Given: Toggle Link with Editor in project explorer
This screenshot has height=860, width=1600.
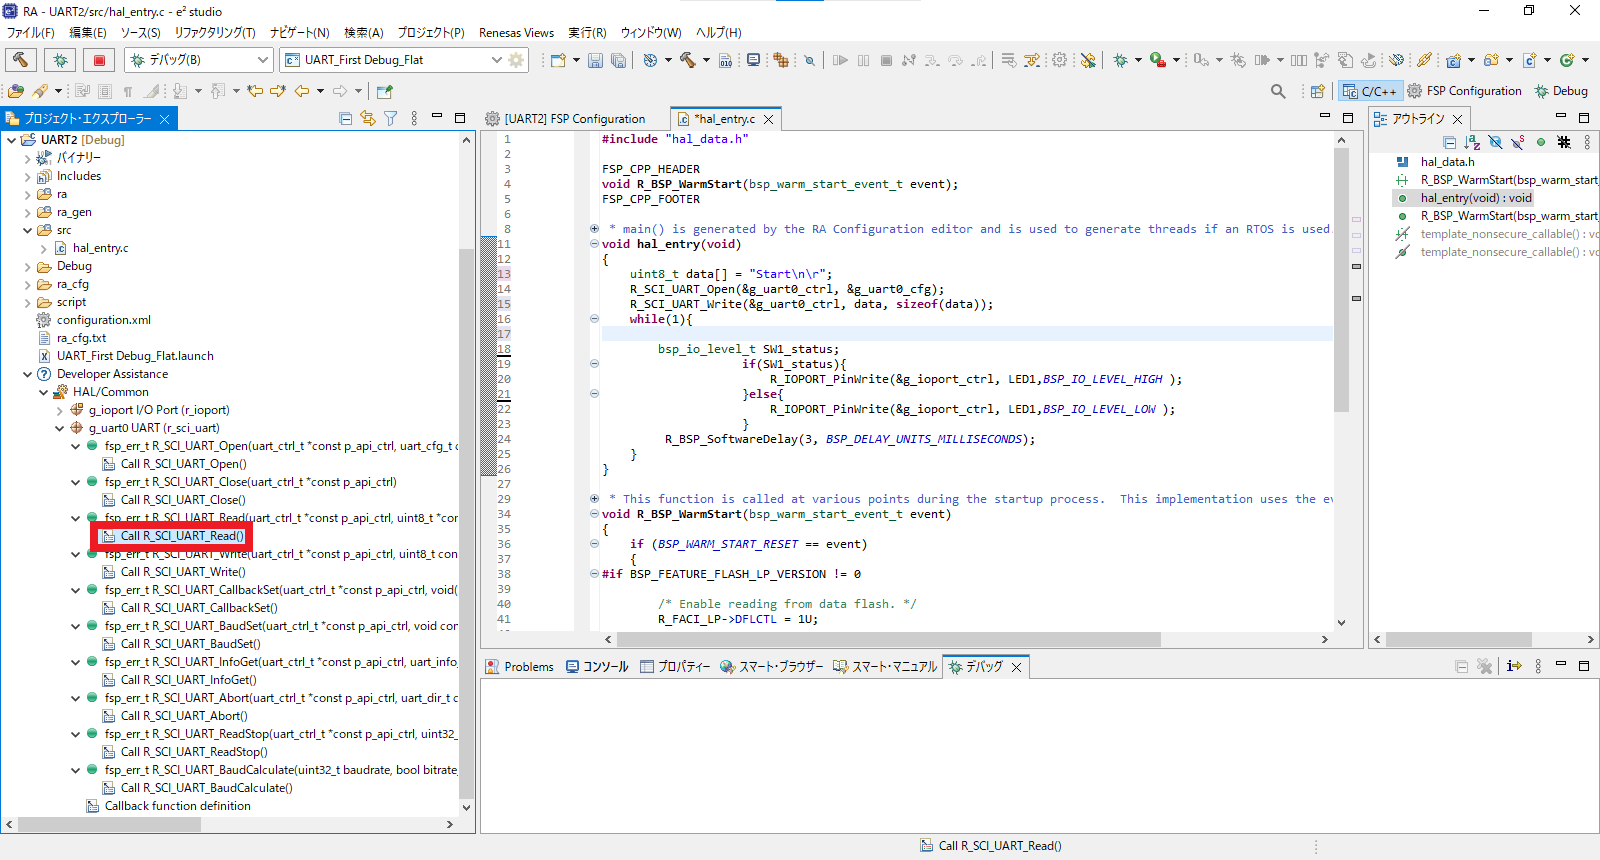Looking at the screenshot, I should click(368, 118).
